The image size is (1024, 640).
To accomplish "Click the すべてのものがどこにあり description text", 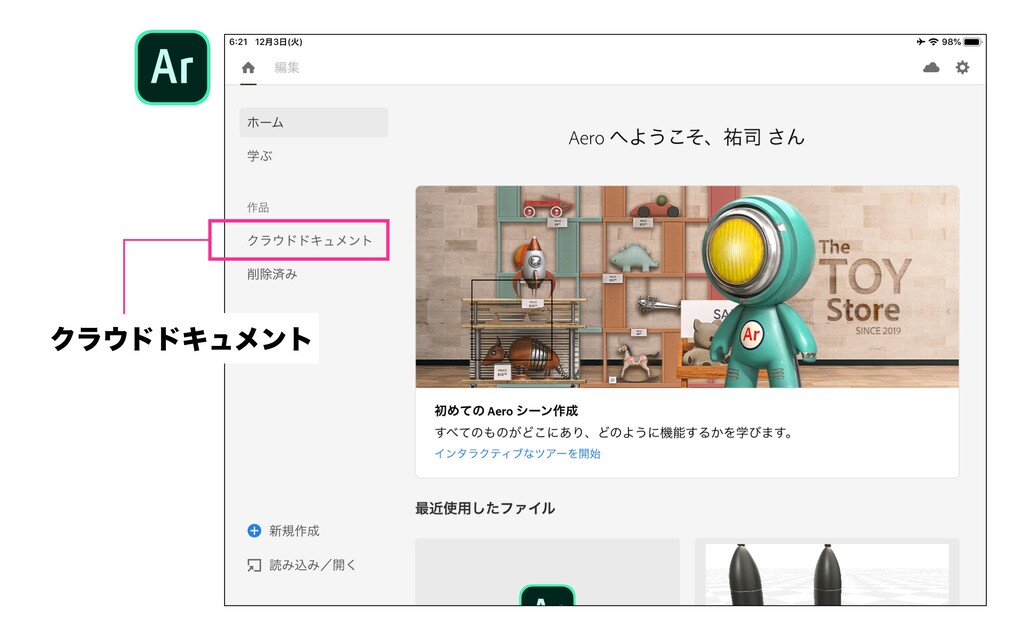I will (613, 432).
